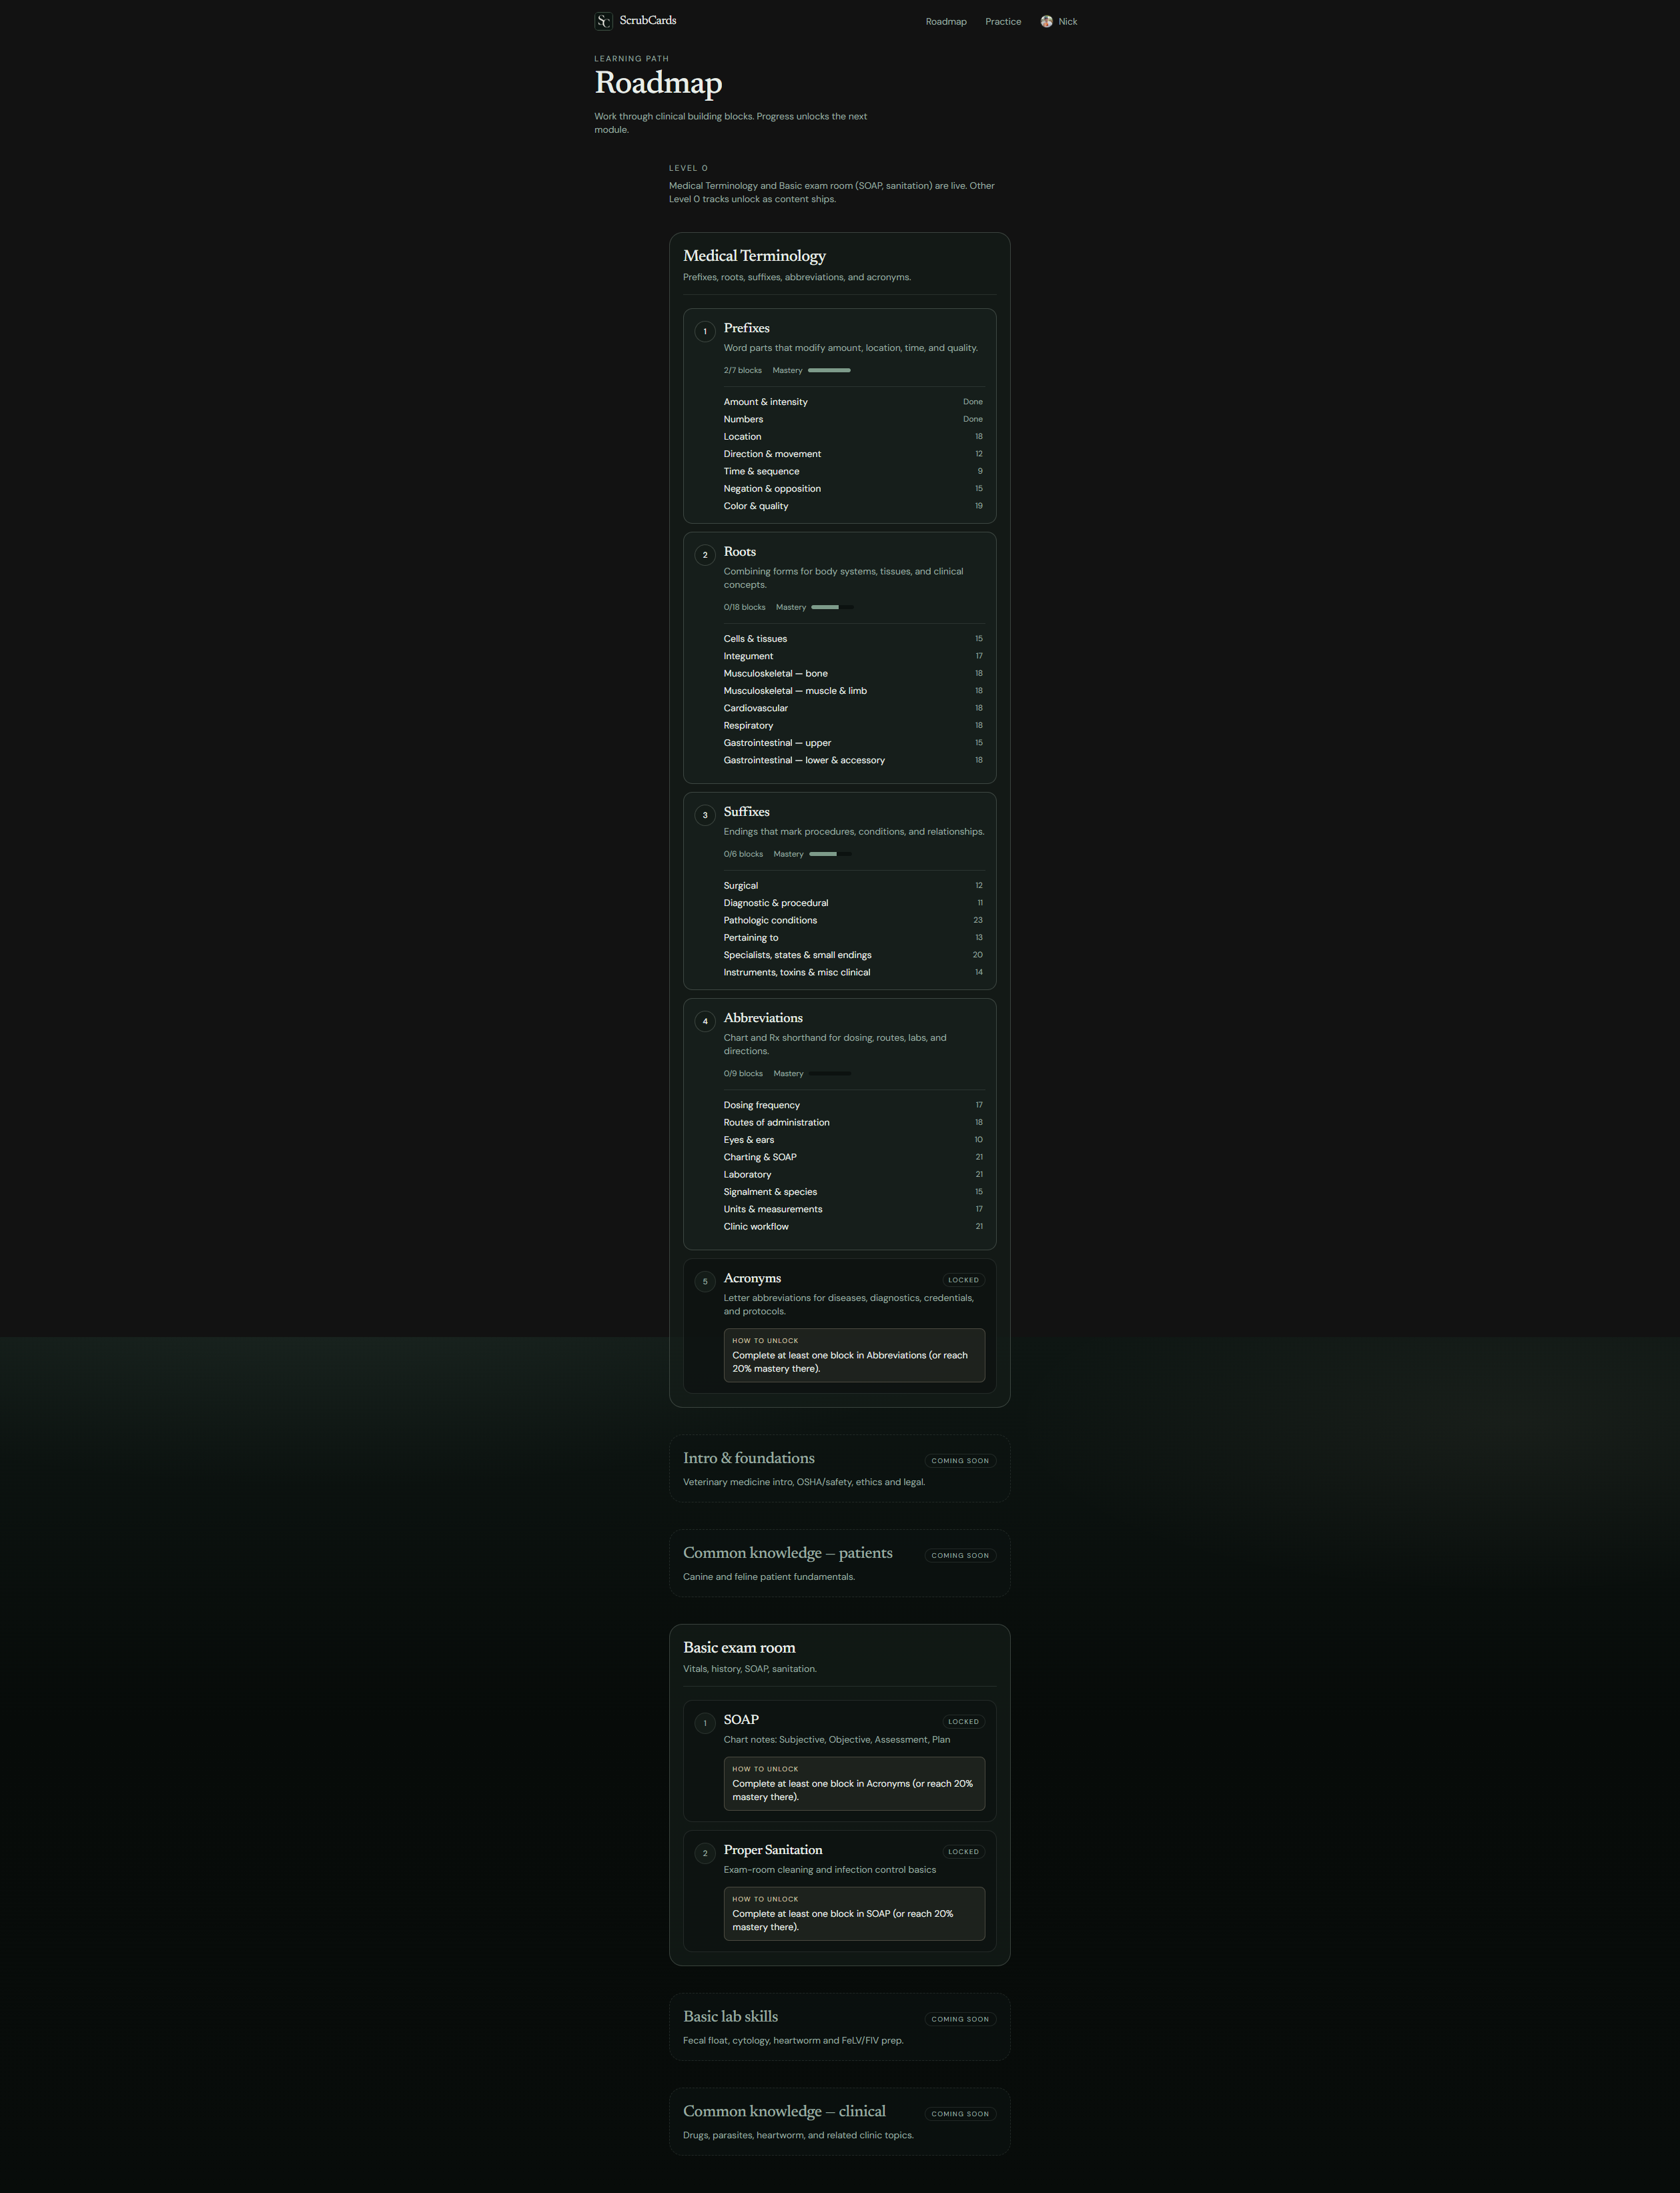Click the Acronyms LOCKED badge
1680x2193 pixels.
(x=964, y=1280)
